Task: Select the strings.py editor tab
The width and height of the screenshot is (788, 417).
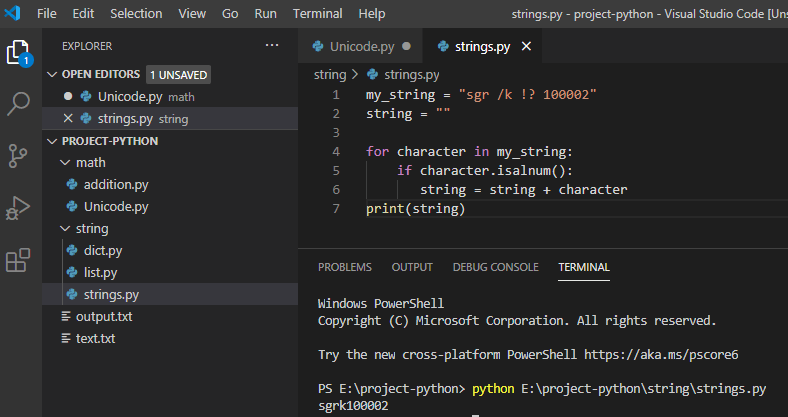Action: coord(483,46)
